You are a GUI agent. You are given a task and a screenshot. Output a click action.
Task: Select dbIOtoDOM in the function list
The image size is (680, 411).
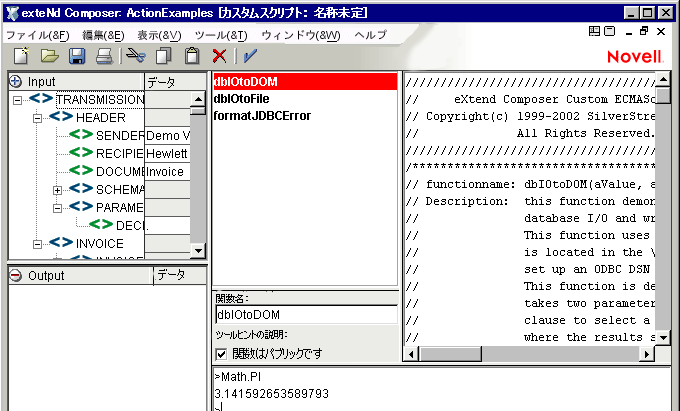pos(305,82)
